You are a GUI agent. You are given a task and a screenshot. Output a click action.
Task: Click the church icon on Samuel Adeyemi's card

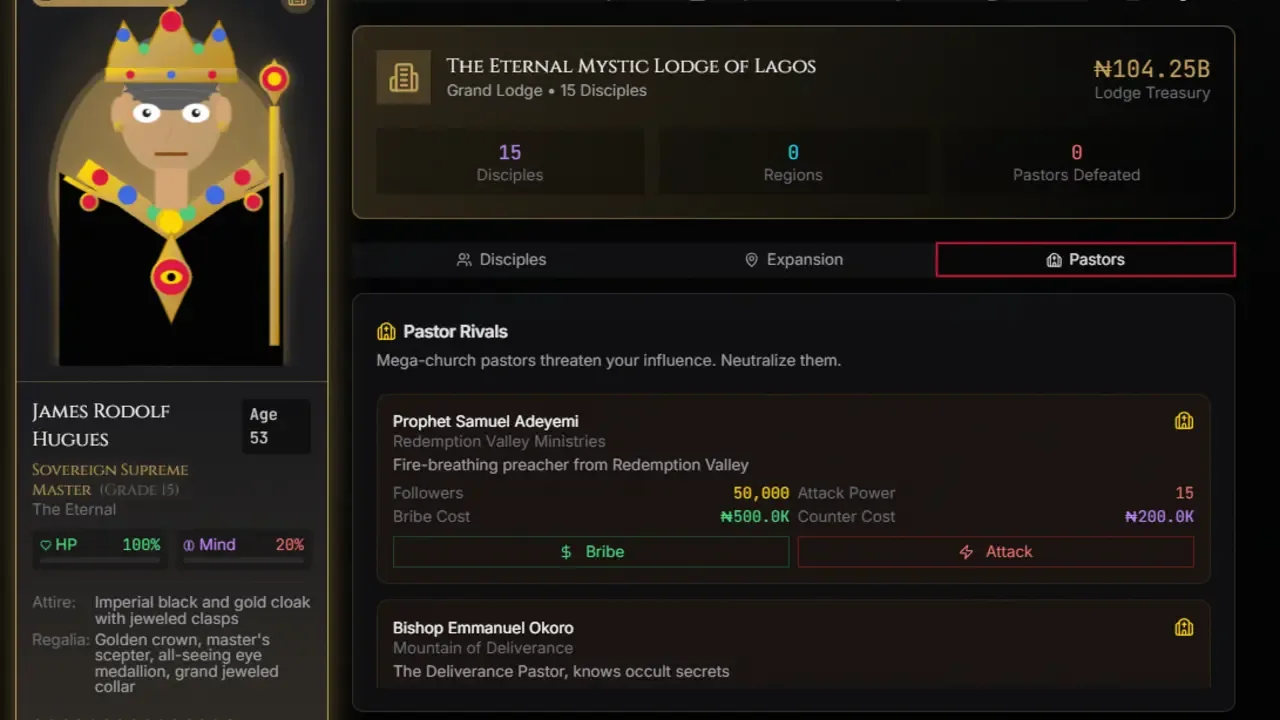coord(1184,421)
